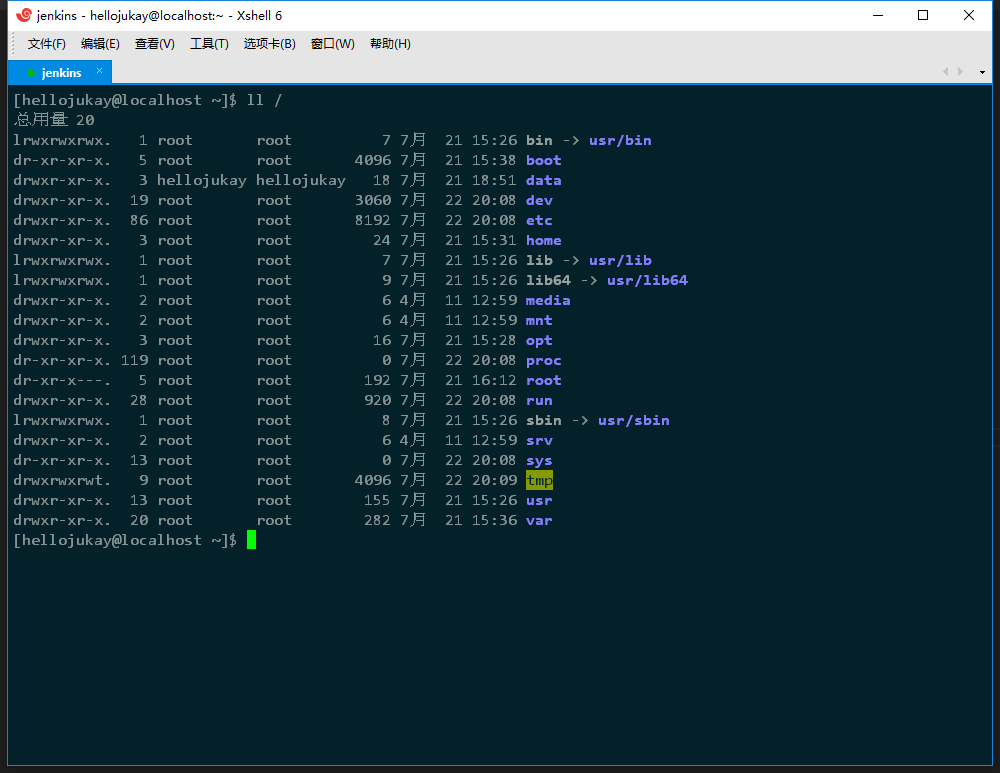This screenshot has height=773, width=1000.
Task: Open the 查看(V) menu
Action: tap(155, 44)
